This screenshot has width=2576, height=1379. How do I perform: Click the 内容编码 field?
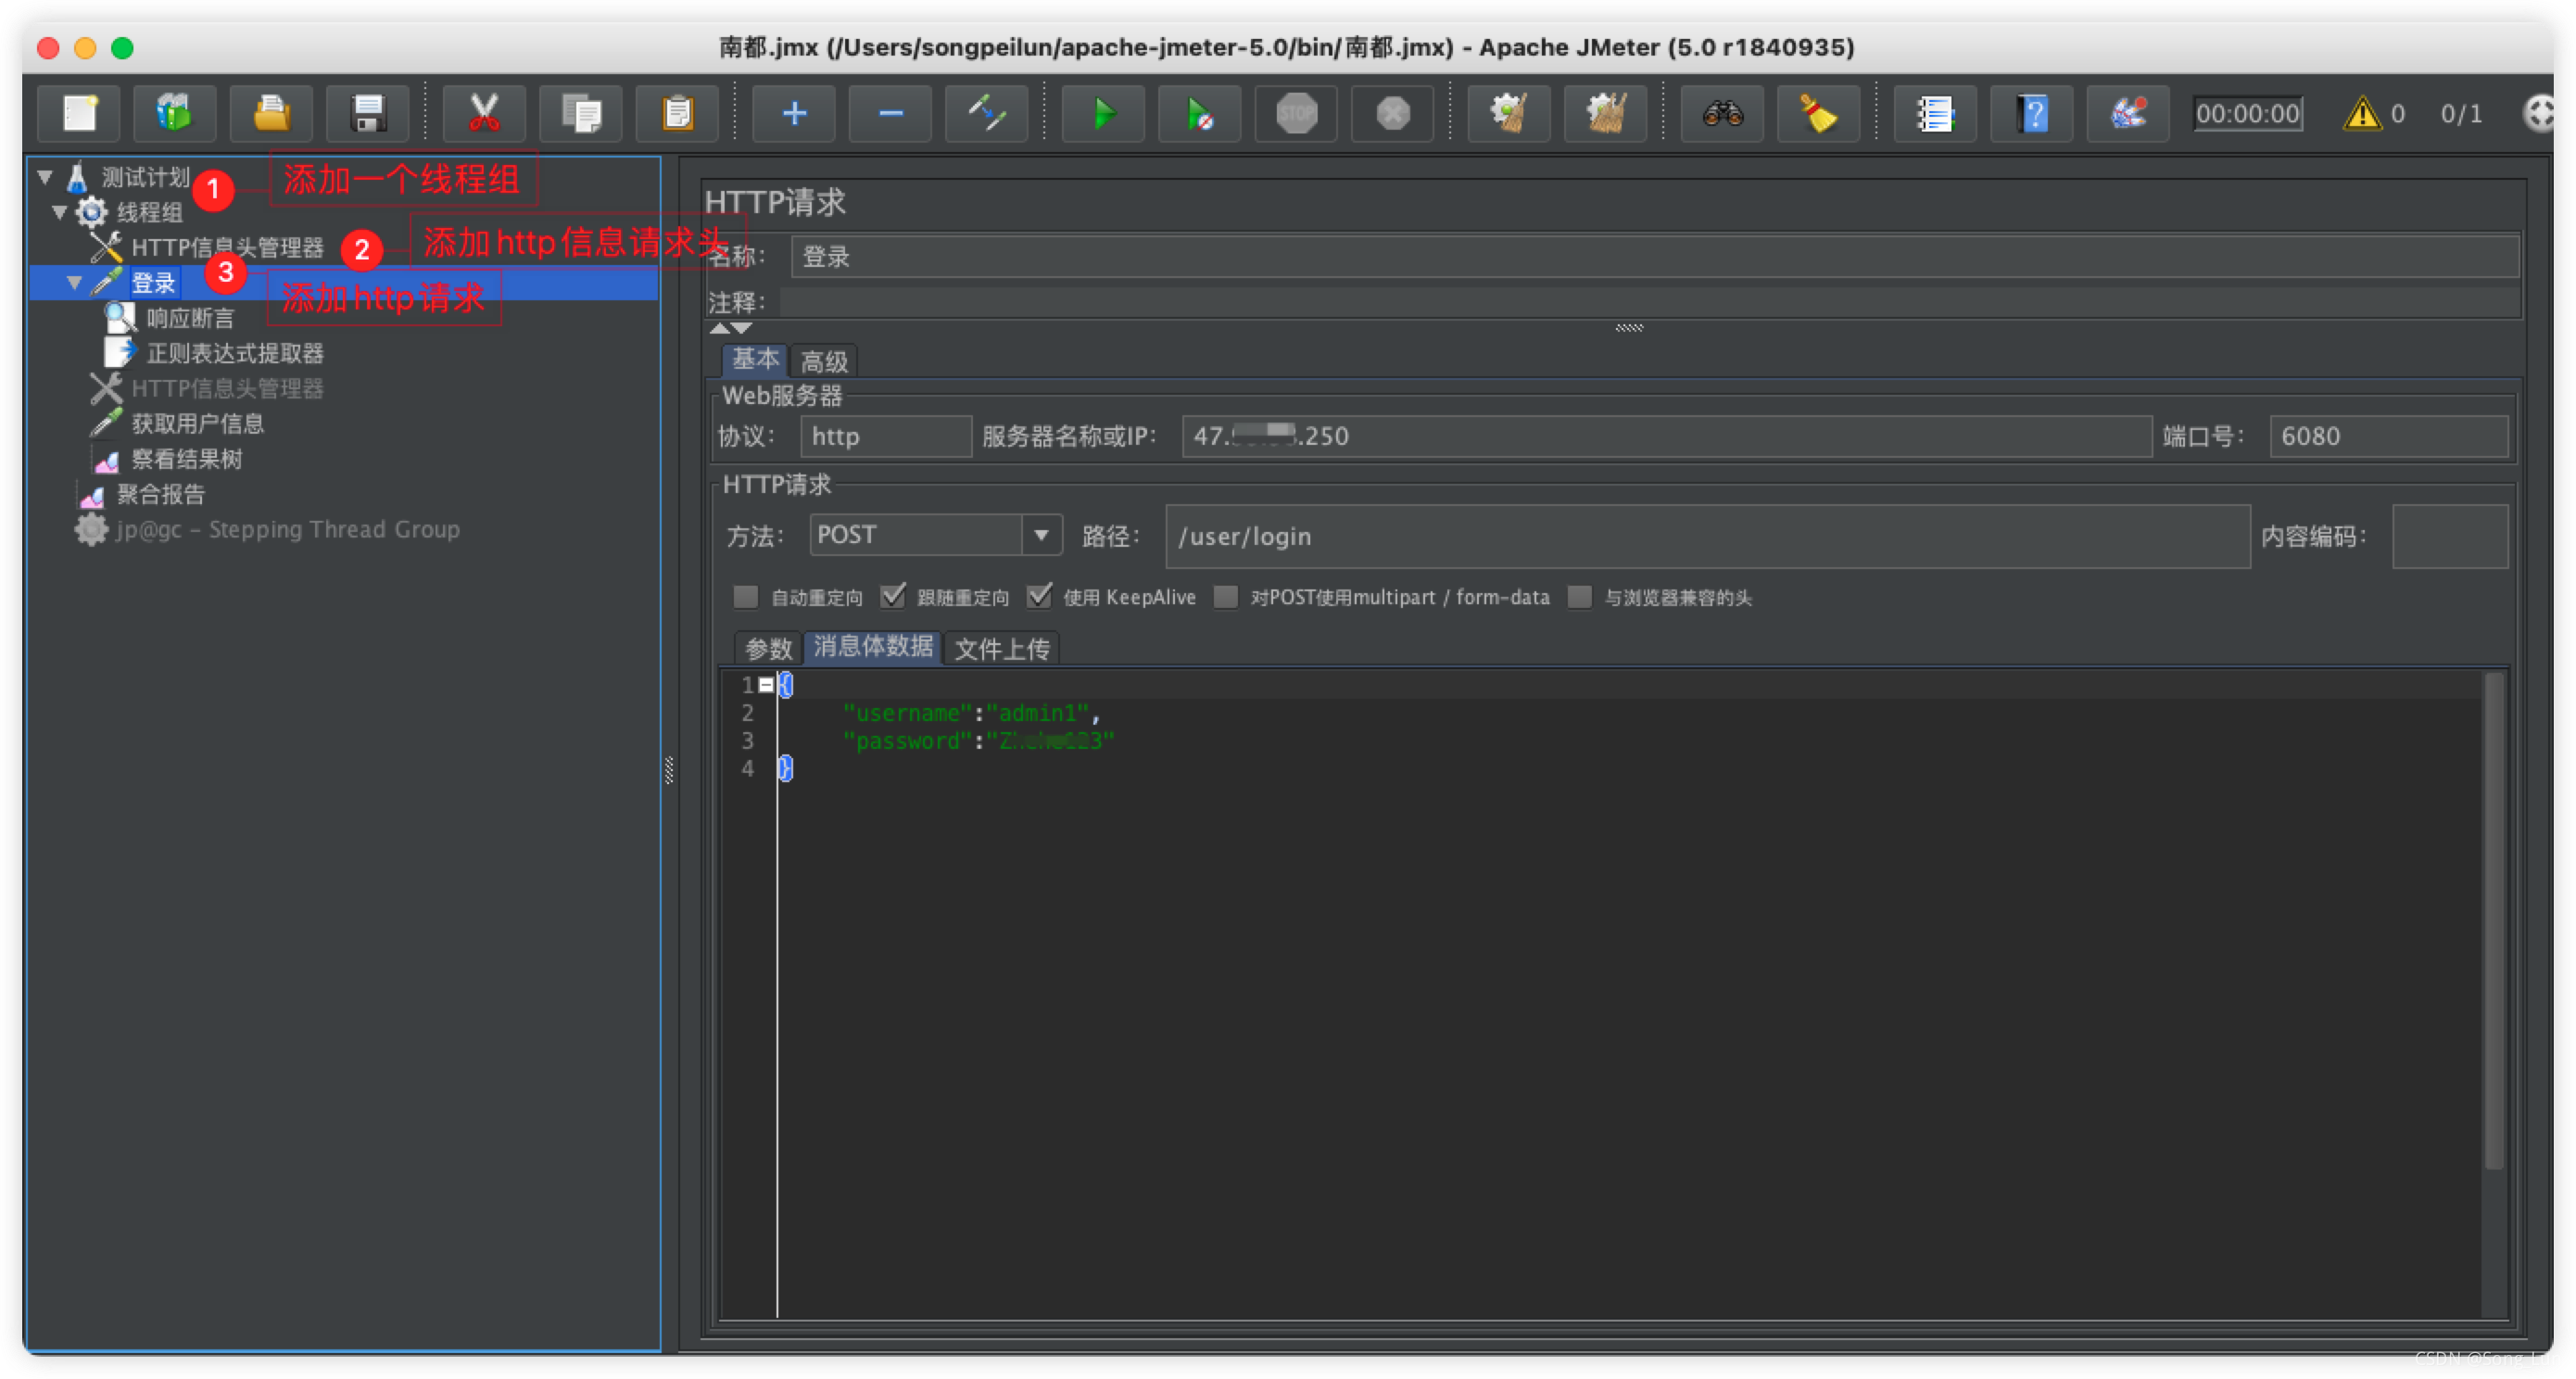(x=2450, y=536)
